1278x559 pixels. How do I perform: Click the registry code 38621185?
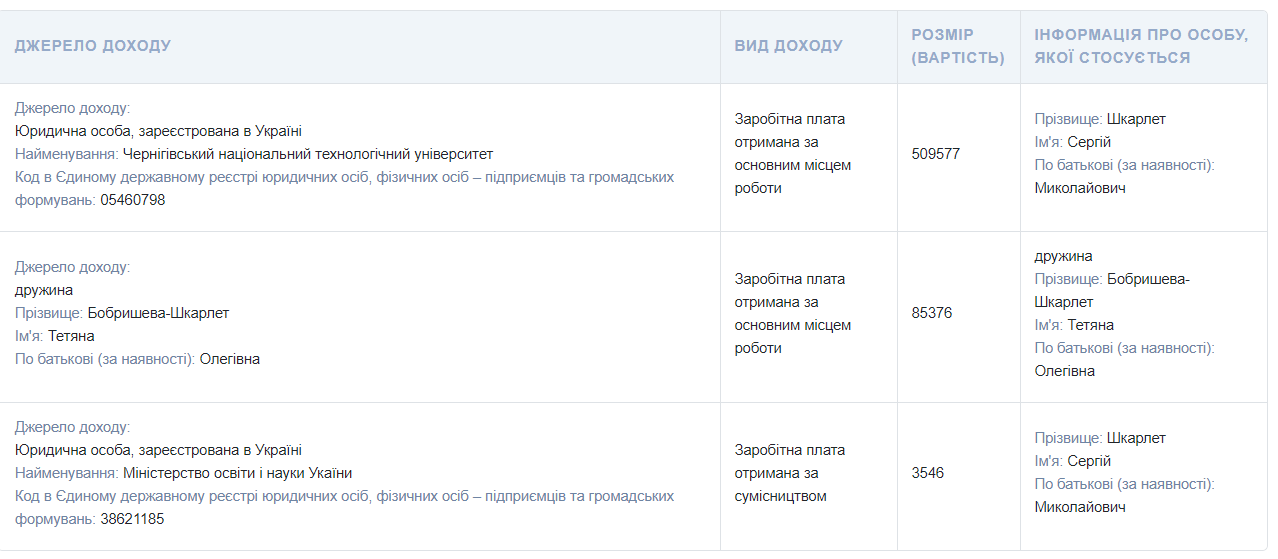point(132,519)
